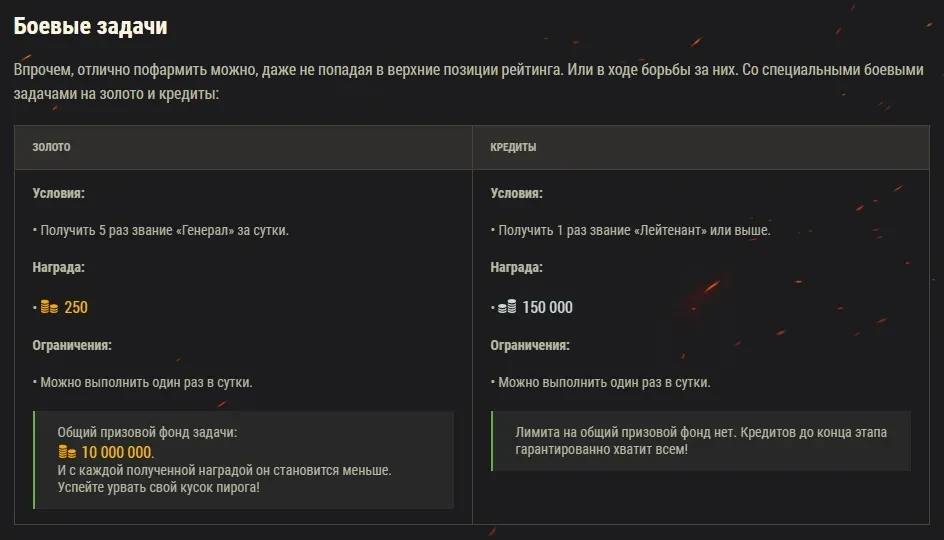
Task: Click the 10 000 000 prize fund amount
Action: (x=118, y=452)
